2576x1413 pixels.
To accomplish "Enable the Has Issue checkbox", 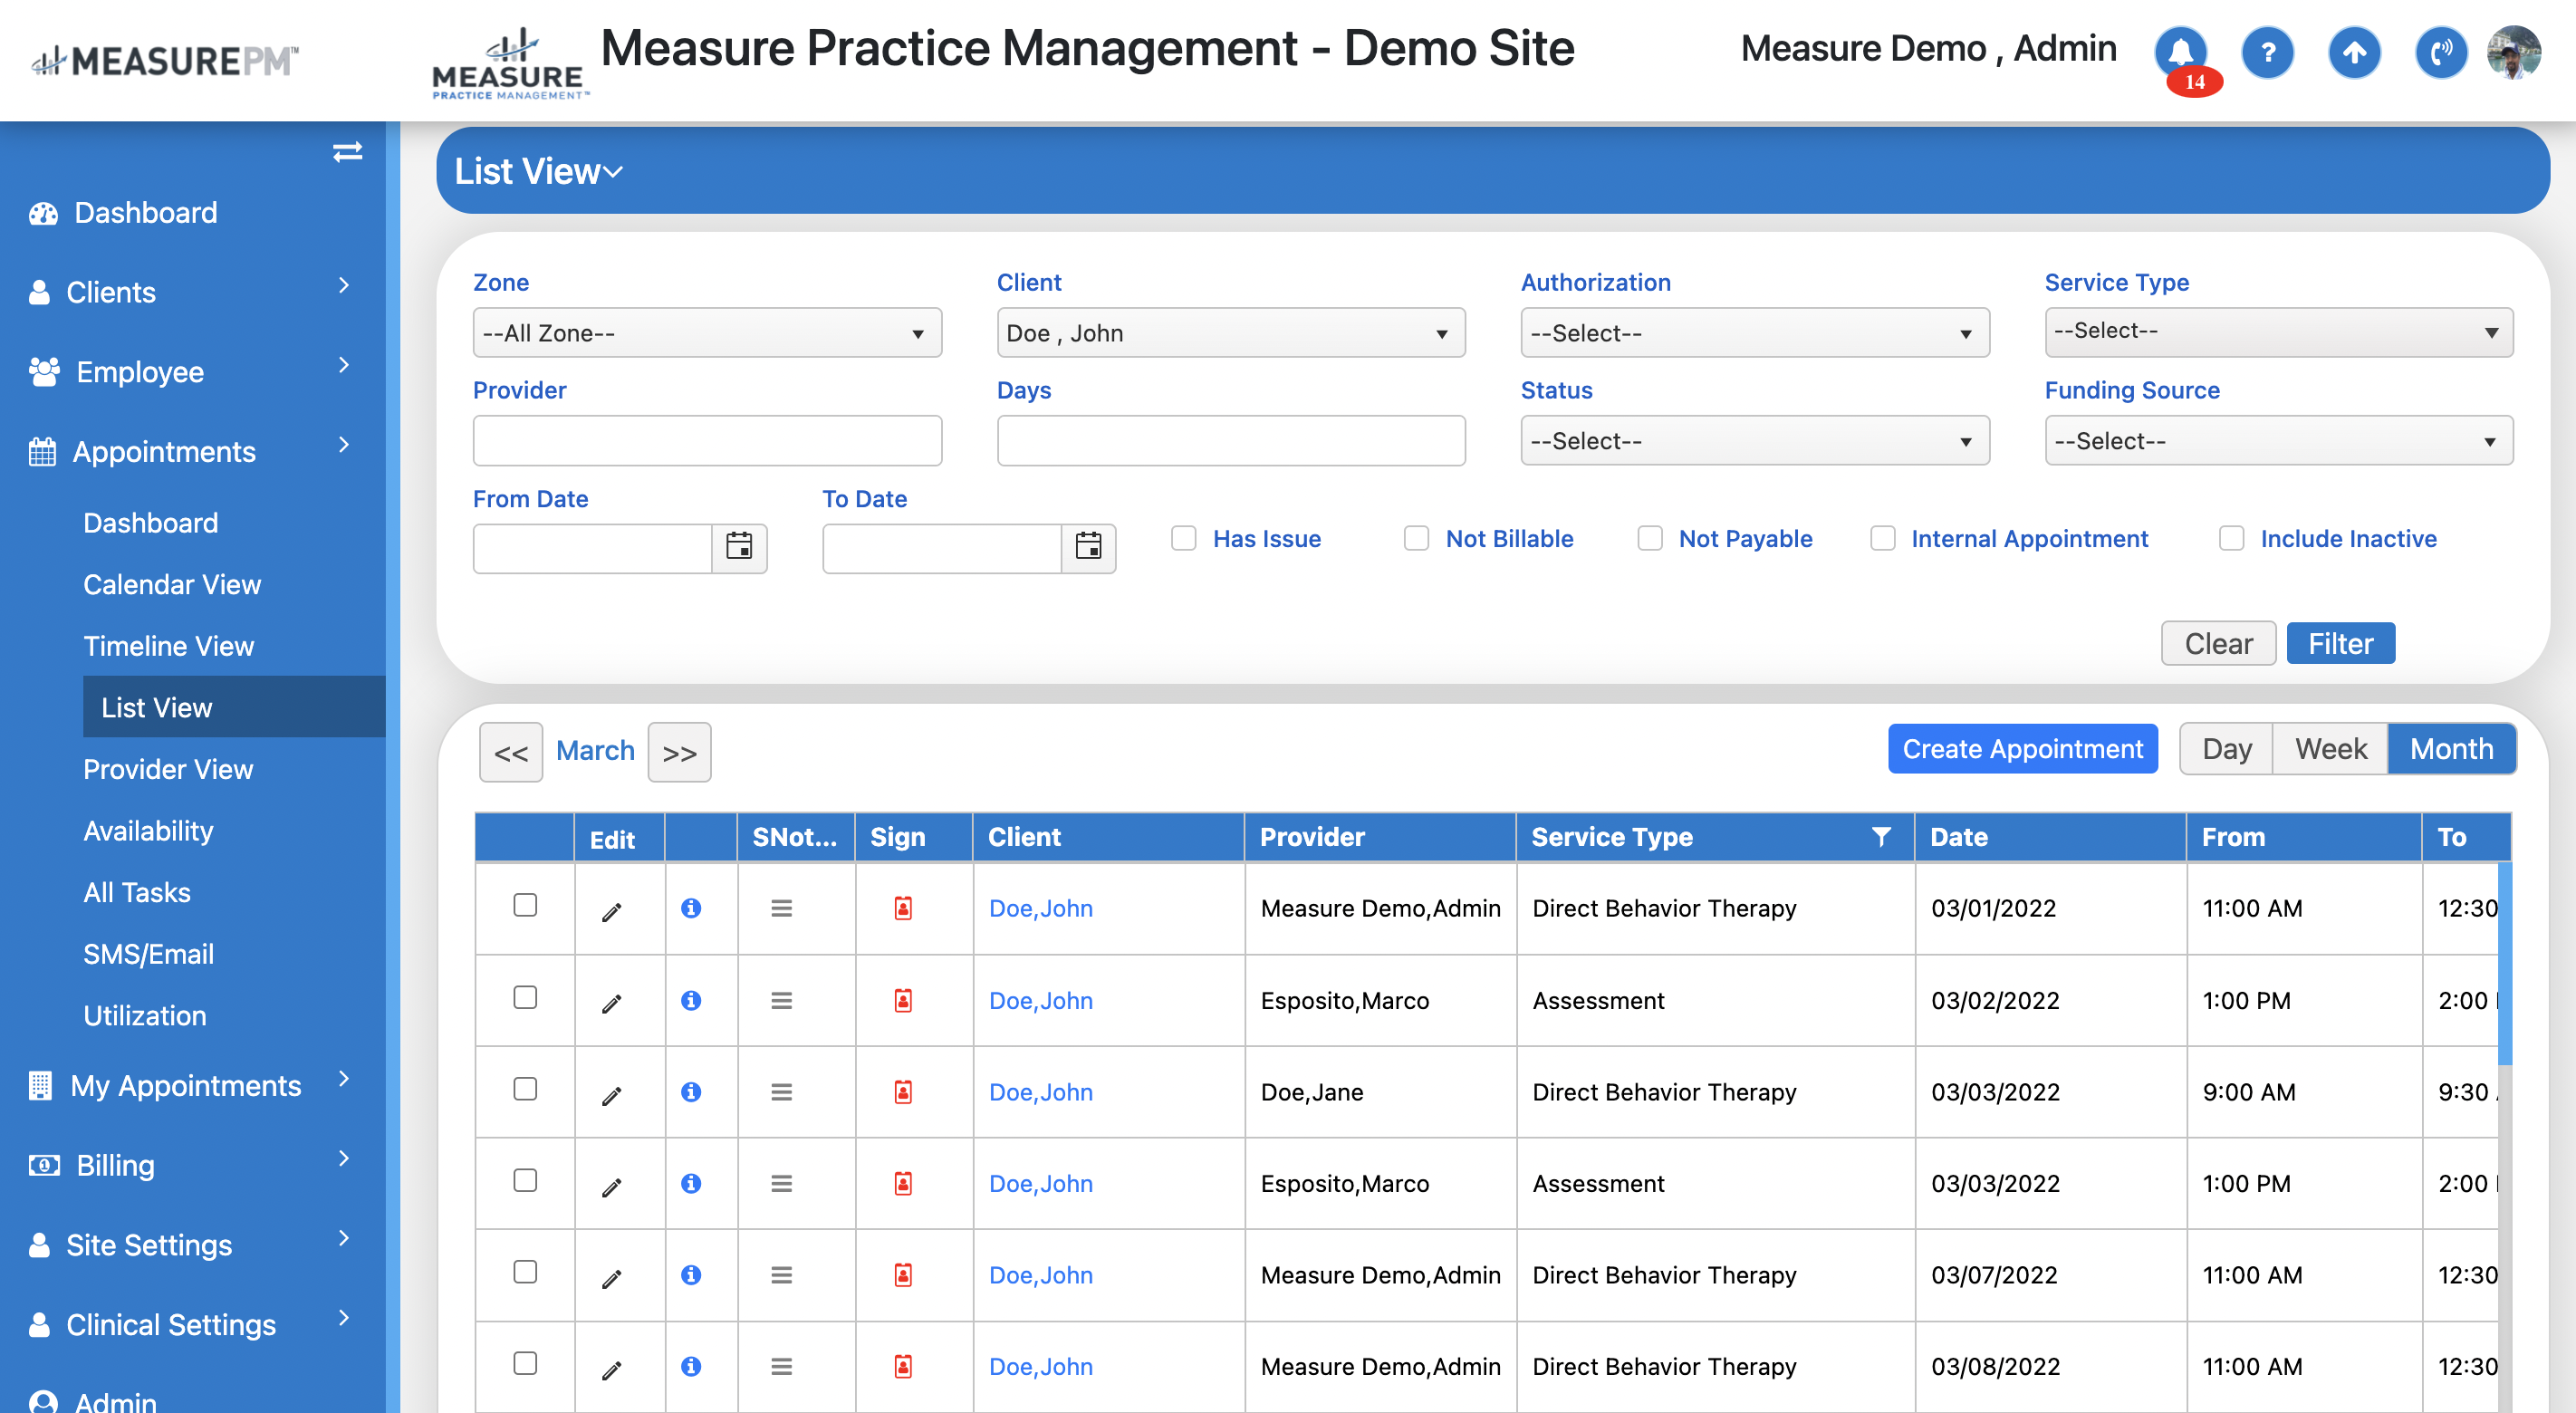I will click(1184, 538).
